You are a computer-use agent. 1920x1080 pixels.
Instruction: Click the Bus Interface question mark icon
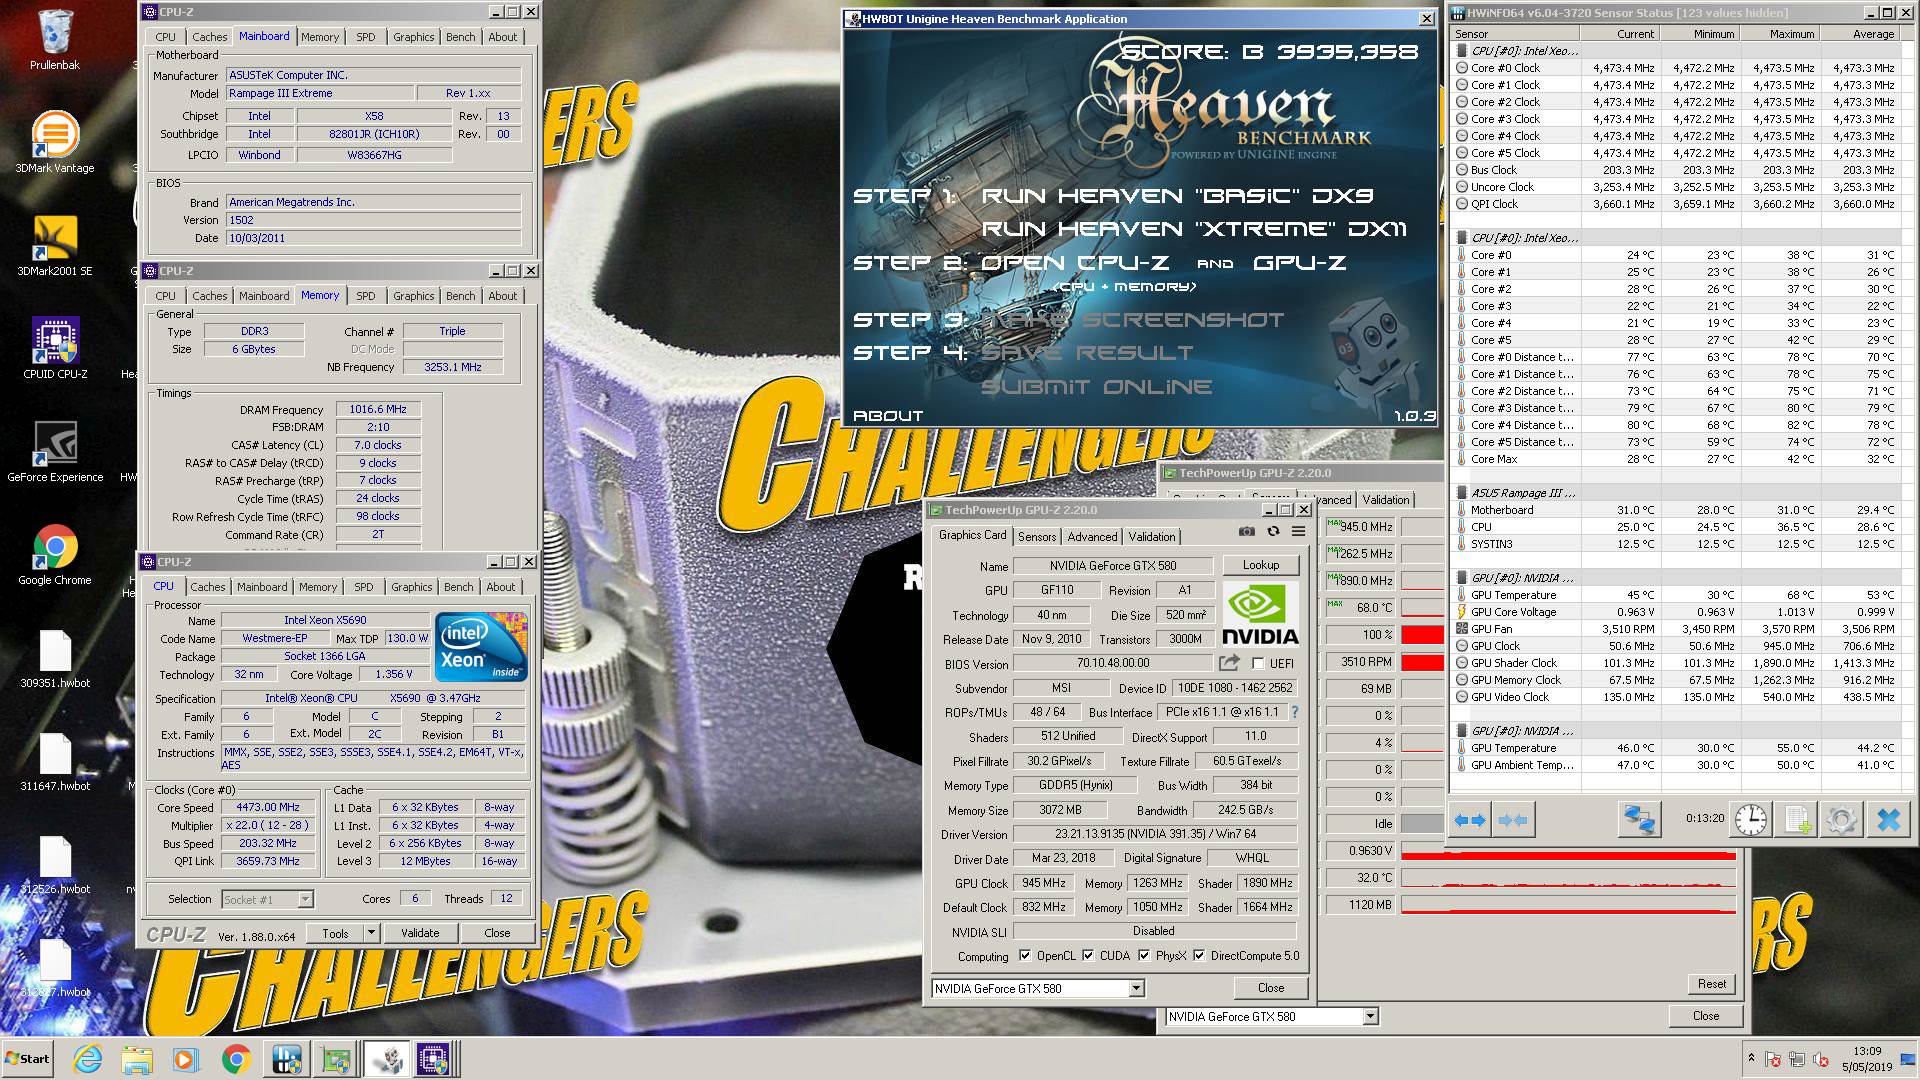1295,712
